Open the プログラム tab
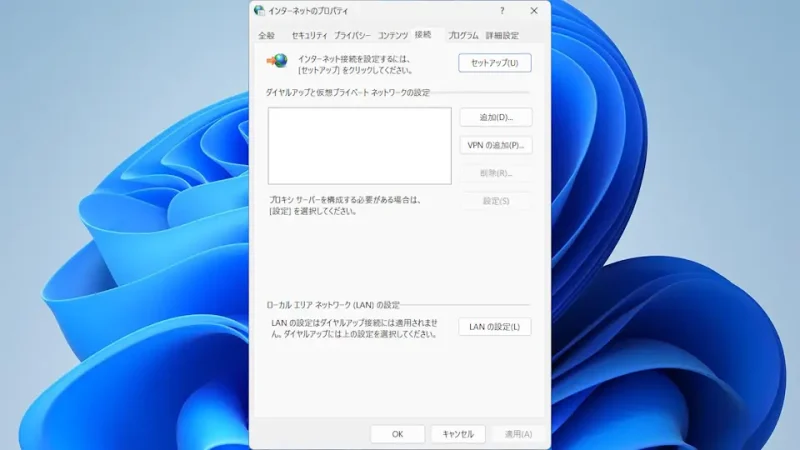 [x=463, y=35]
